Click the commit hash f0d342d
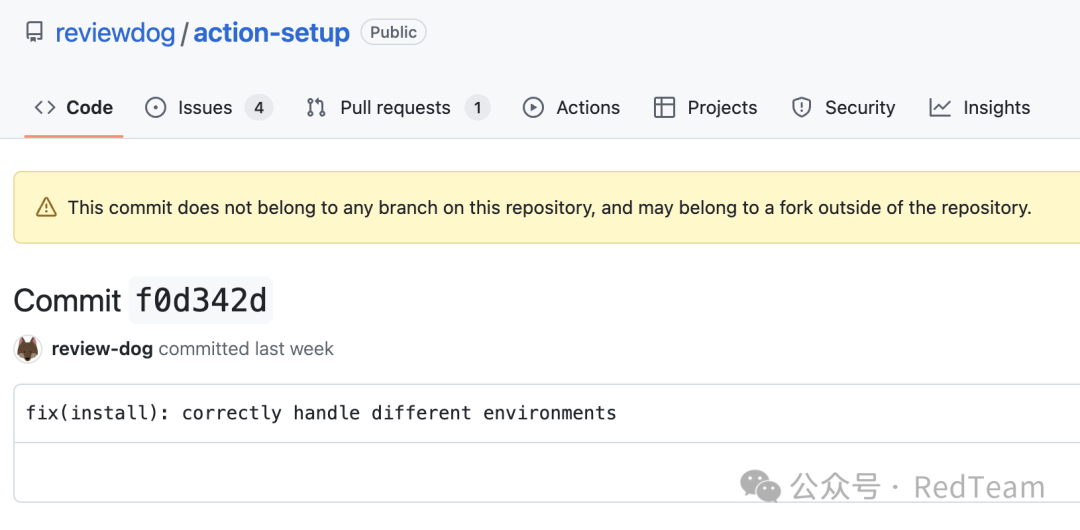Viewport: 1080px width, 530px height. coord(201,300)
